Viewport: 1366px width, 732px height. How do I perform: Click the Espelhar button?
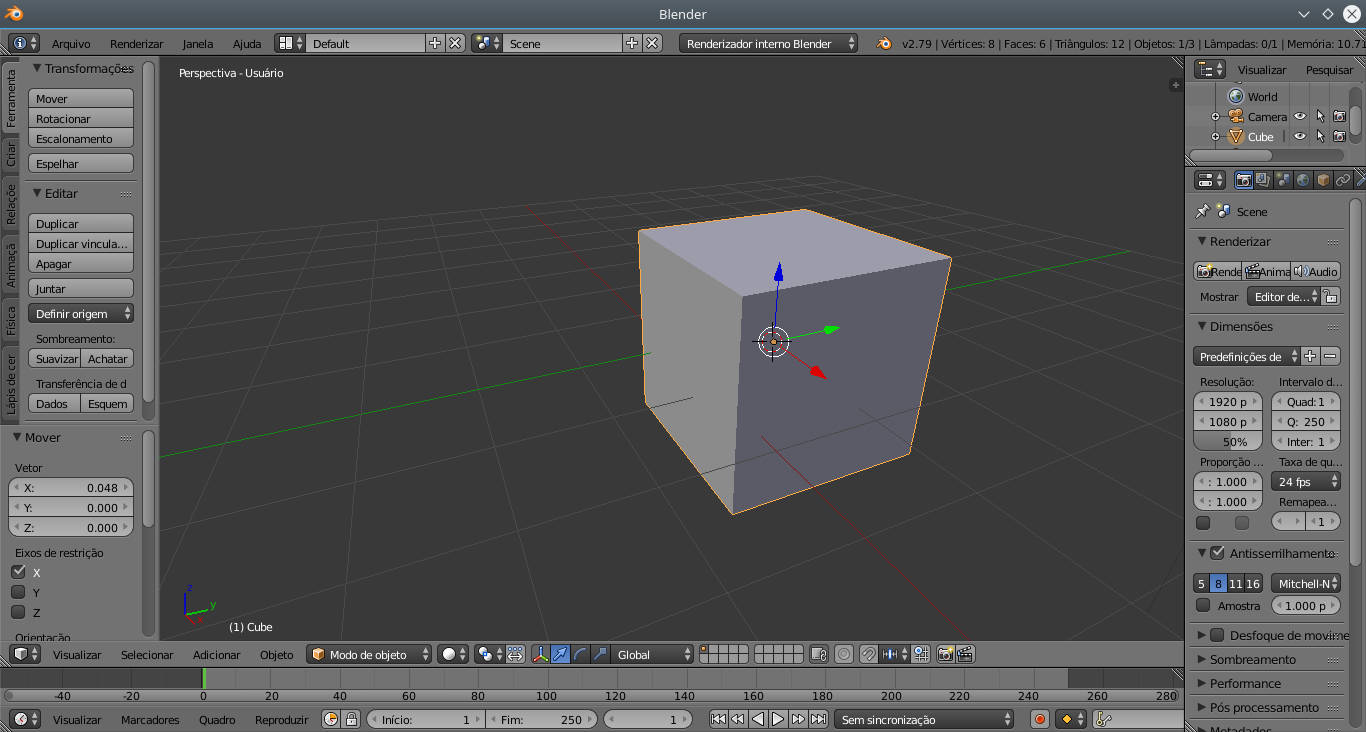point(80,163)
